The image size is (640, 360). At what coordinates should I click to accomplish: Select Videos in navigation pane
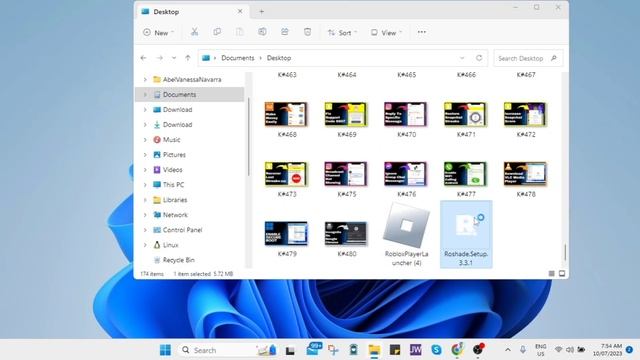pyautogui.click(x=173, y=170)
